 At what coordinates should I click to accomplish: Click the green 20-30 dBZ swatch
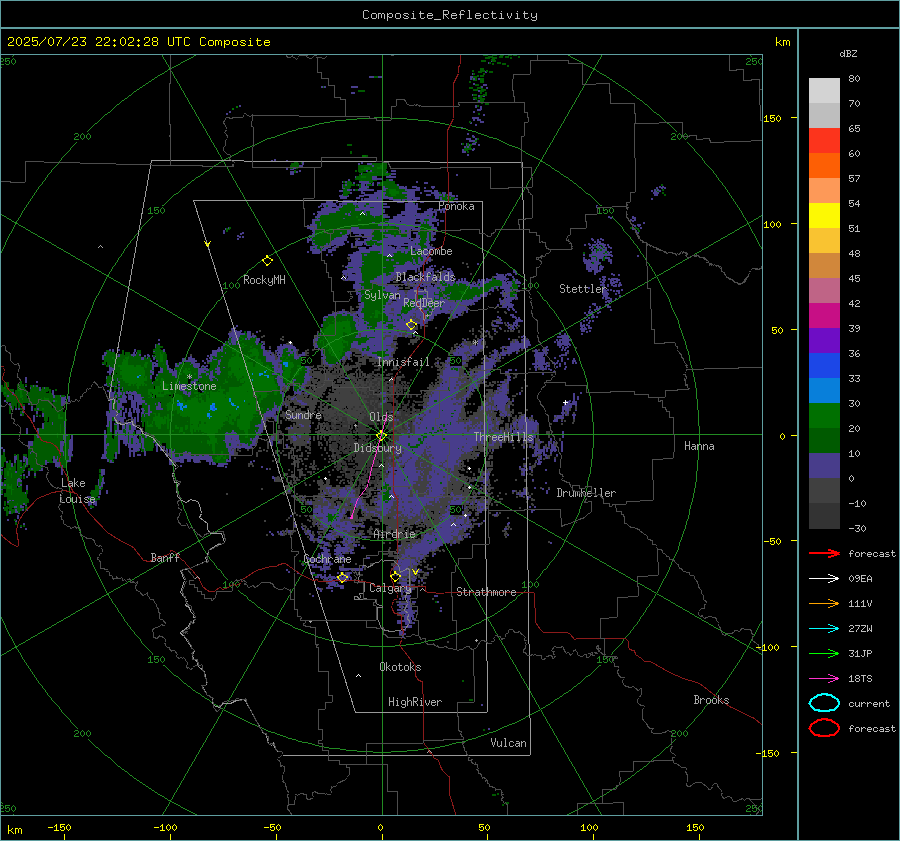(x=824, y=416)
